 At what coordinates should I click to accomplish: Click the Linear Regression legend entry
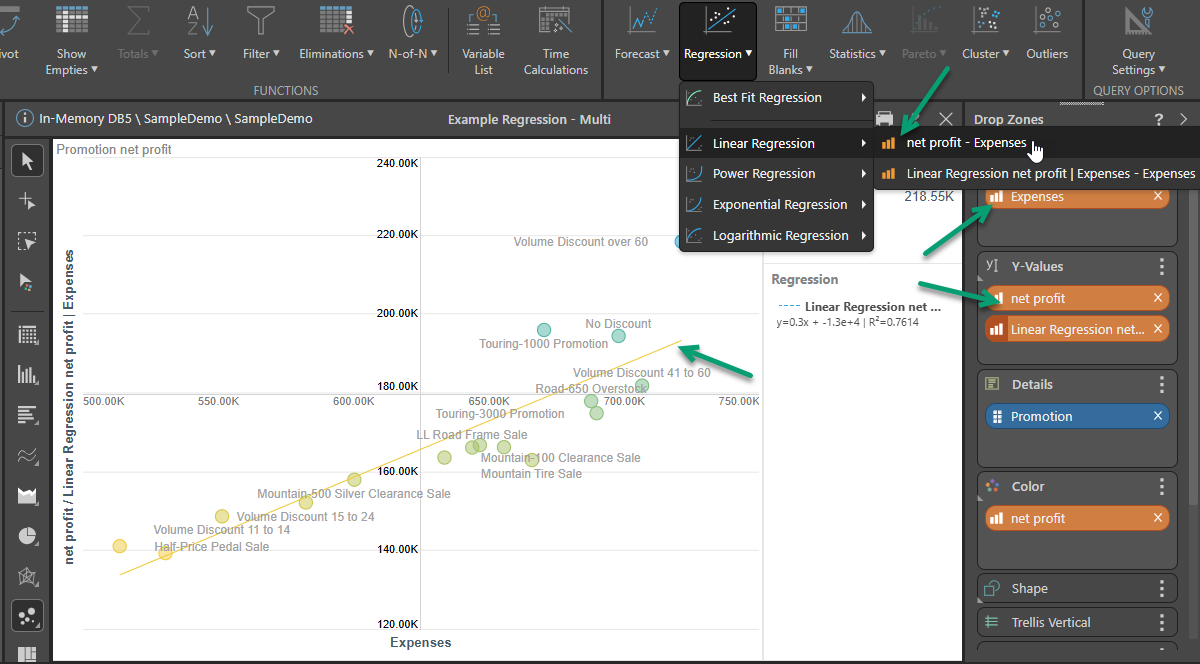(x=860, y=307)
